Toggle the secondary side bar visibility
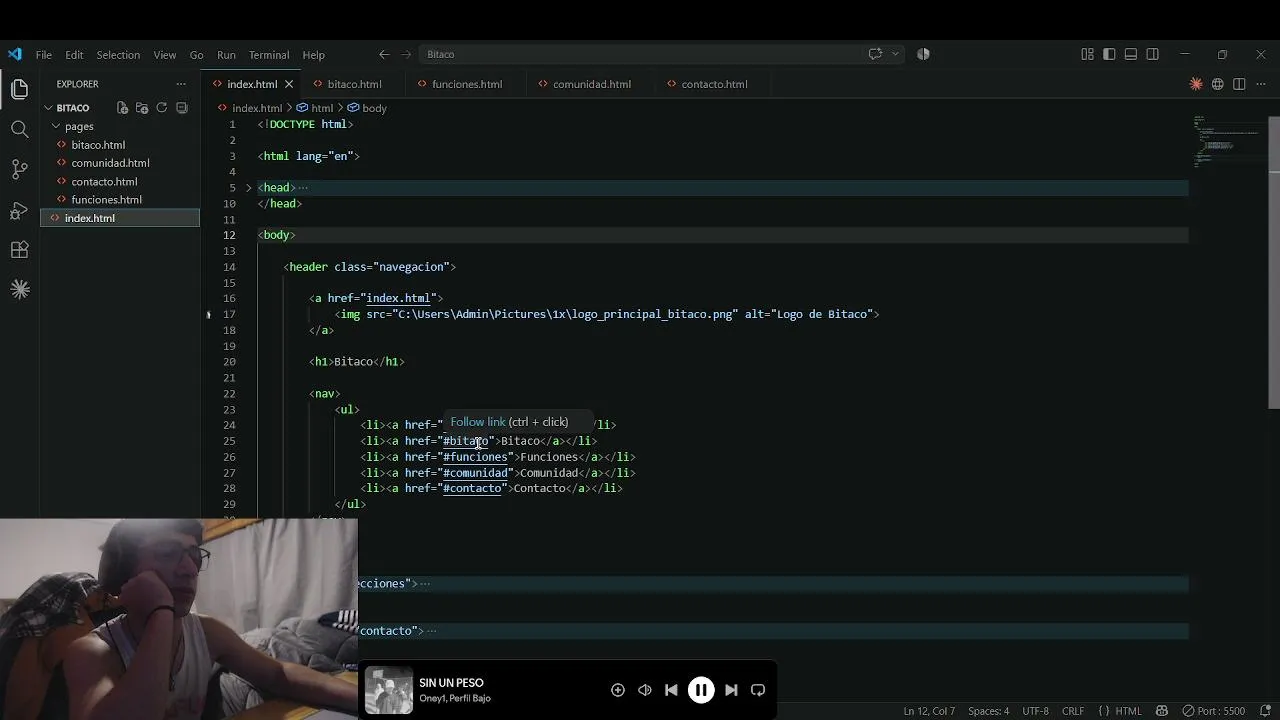Viewport: 1280px width, 720px height. (x=1153, y=54)
